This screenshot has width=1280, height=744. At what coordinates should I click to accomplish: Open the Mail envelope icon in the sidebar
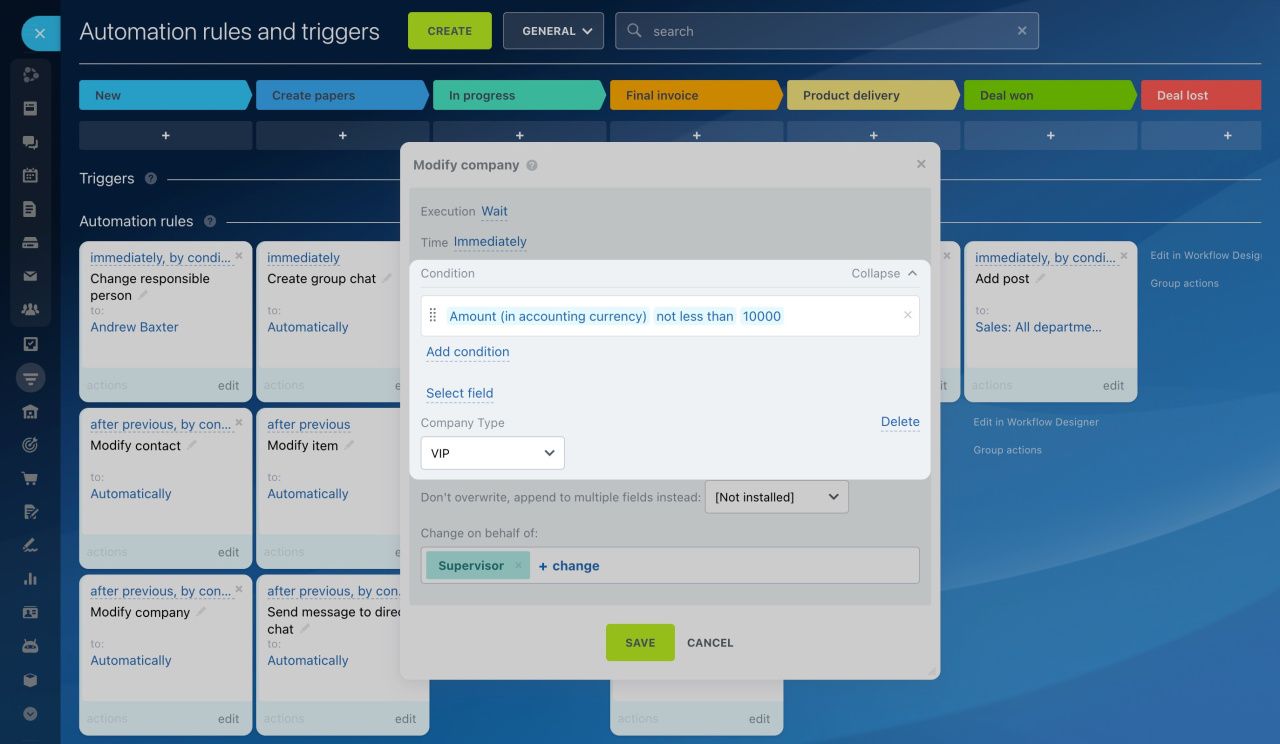tap(30, 276)
